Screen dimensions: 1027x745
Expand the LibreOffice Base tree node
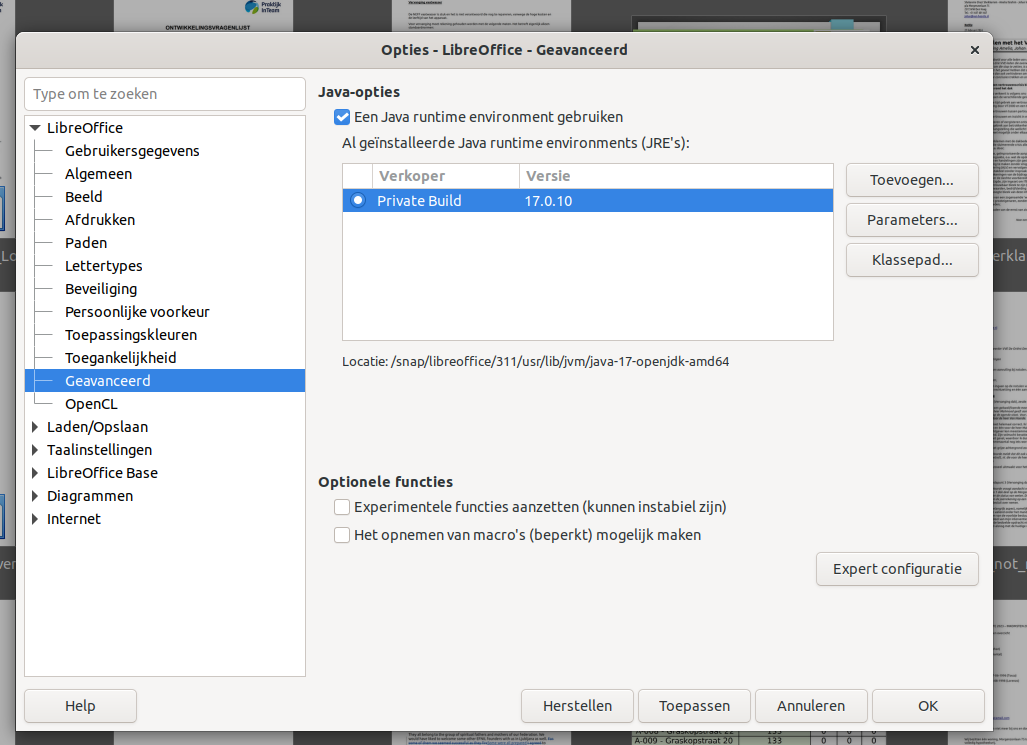tap(36, 473)
